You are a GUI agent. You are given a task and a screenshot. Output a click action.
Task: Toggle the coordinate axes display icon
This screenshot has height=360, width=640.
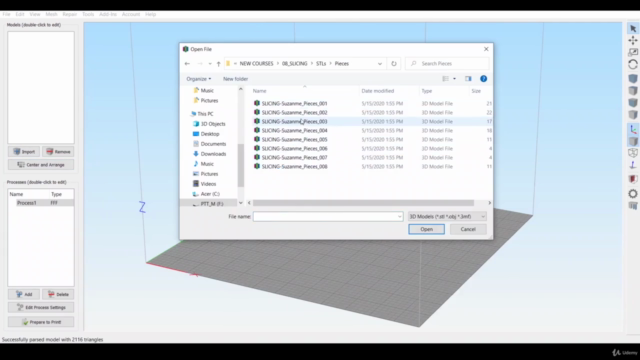[633, 130]
